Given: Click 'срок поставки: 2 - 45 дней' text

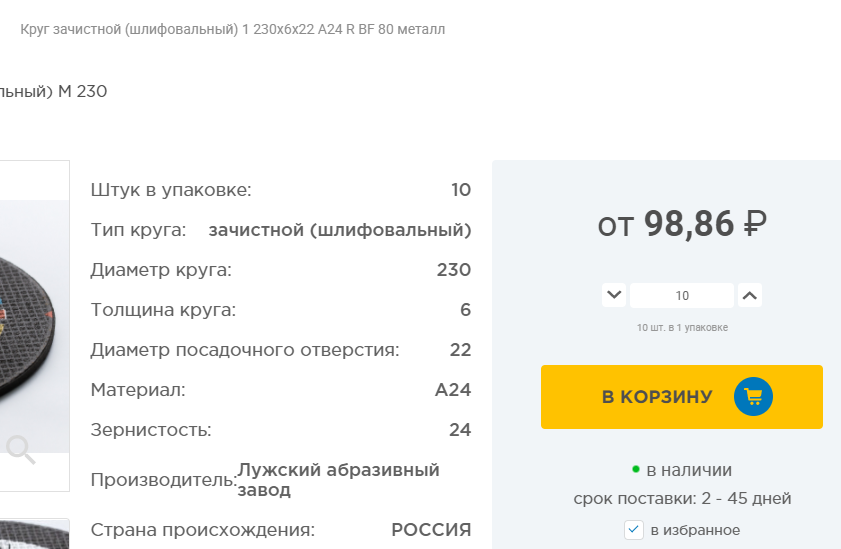Looking at the screenshot, I should 682,498.
